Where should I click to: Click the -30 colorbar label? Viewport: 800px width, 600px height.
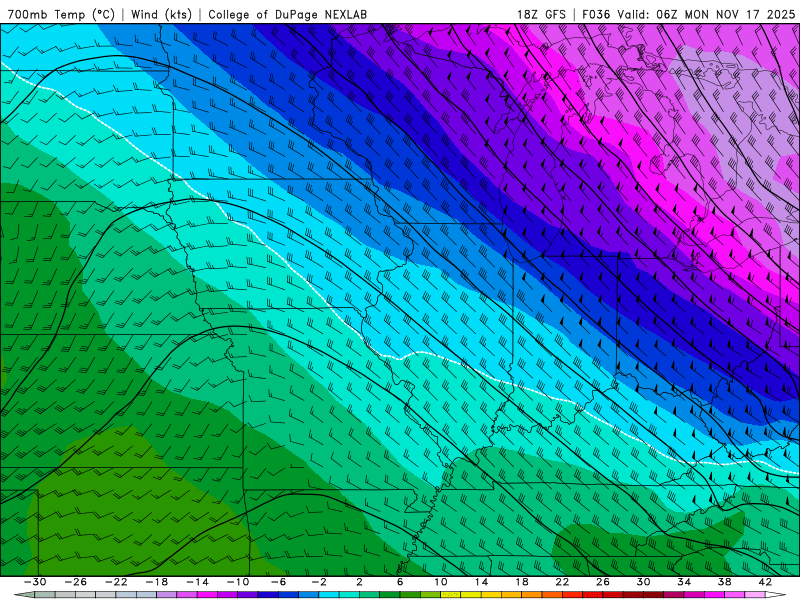[x=35, y=582]
